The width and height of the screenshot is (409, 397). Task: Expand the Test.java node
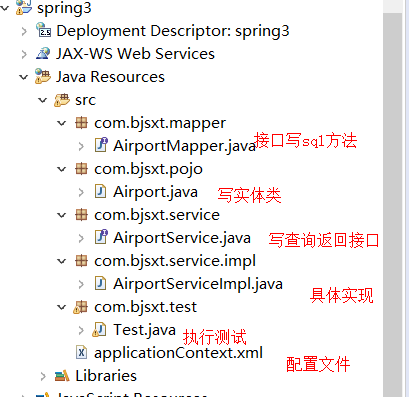[81, 330]
